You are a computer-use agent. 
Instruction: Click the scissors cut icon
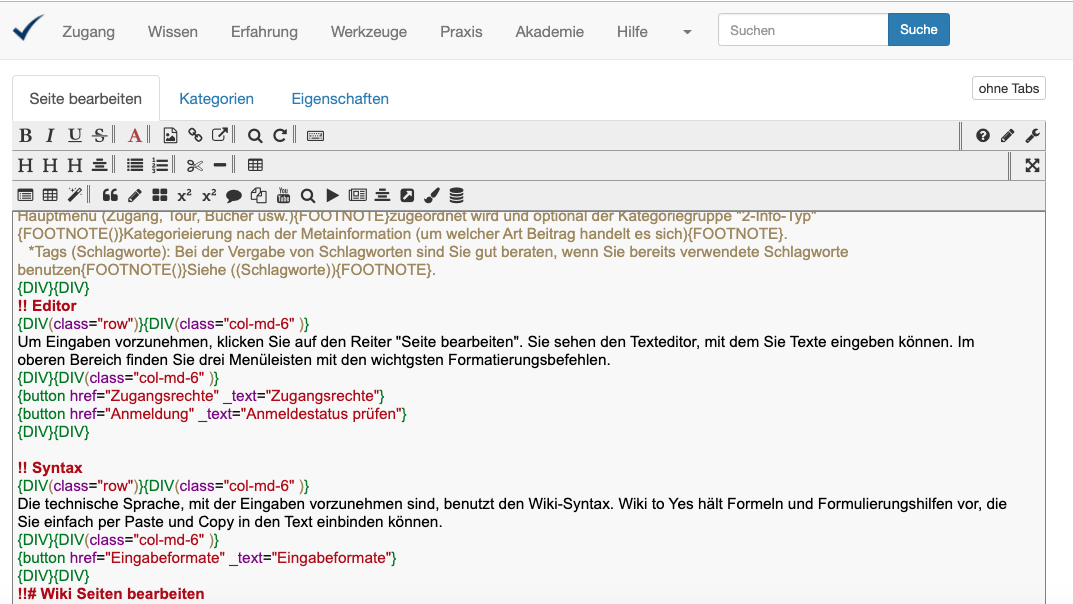tap(195, 165)
